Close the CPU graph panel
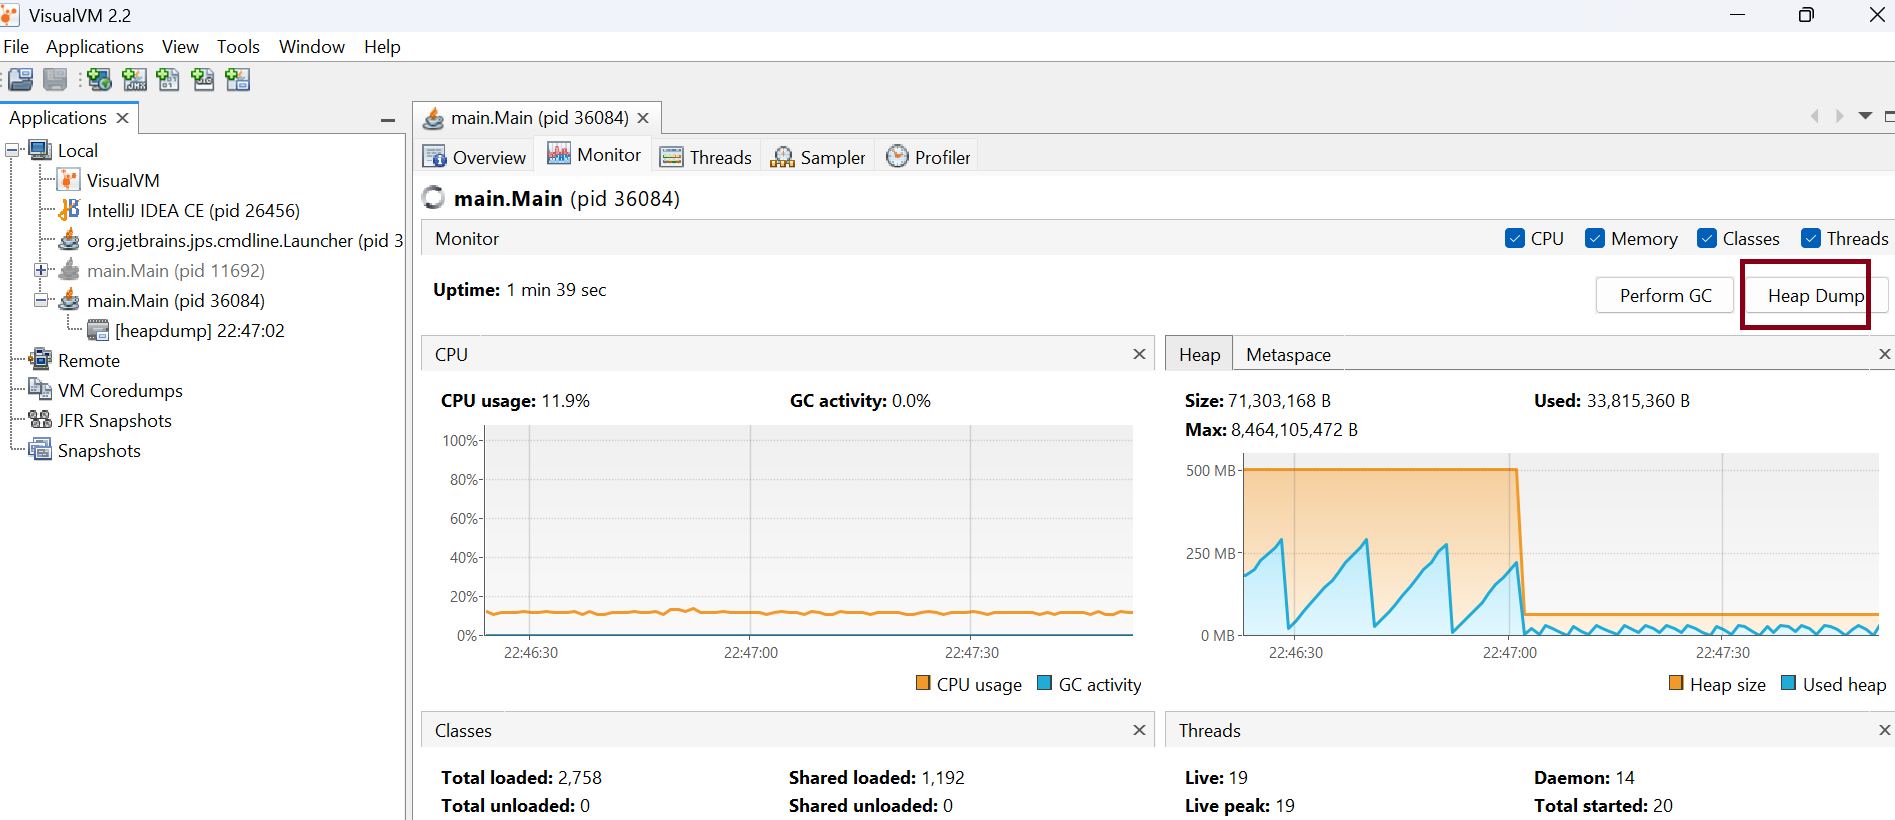 [x=1139, y=354]
